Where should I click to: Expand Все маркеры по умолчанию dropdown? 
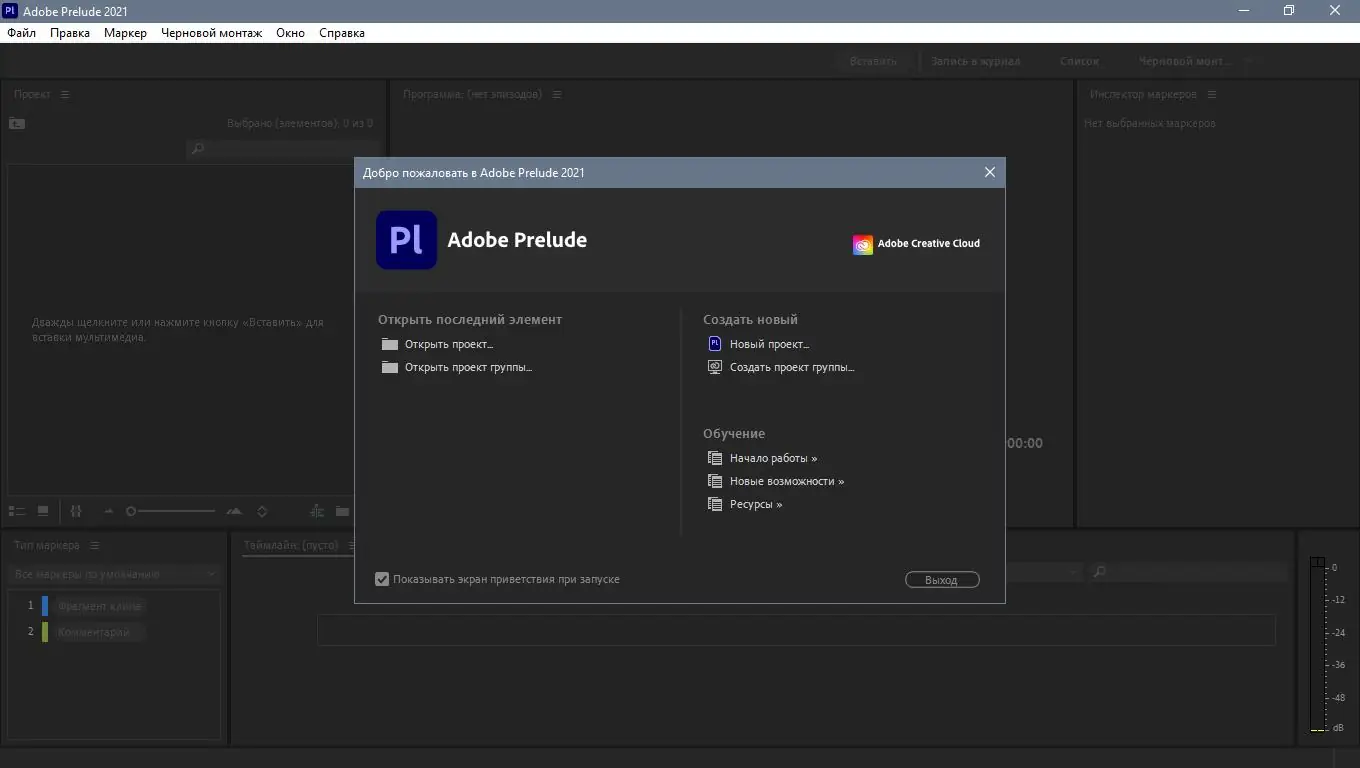(x=114, y=574)
